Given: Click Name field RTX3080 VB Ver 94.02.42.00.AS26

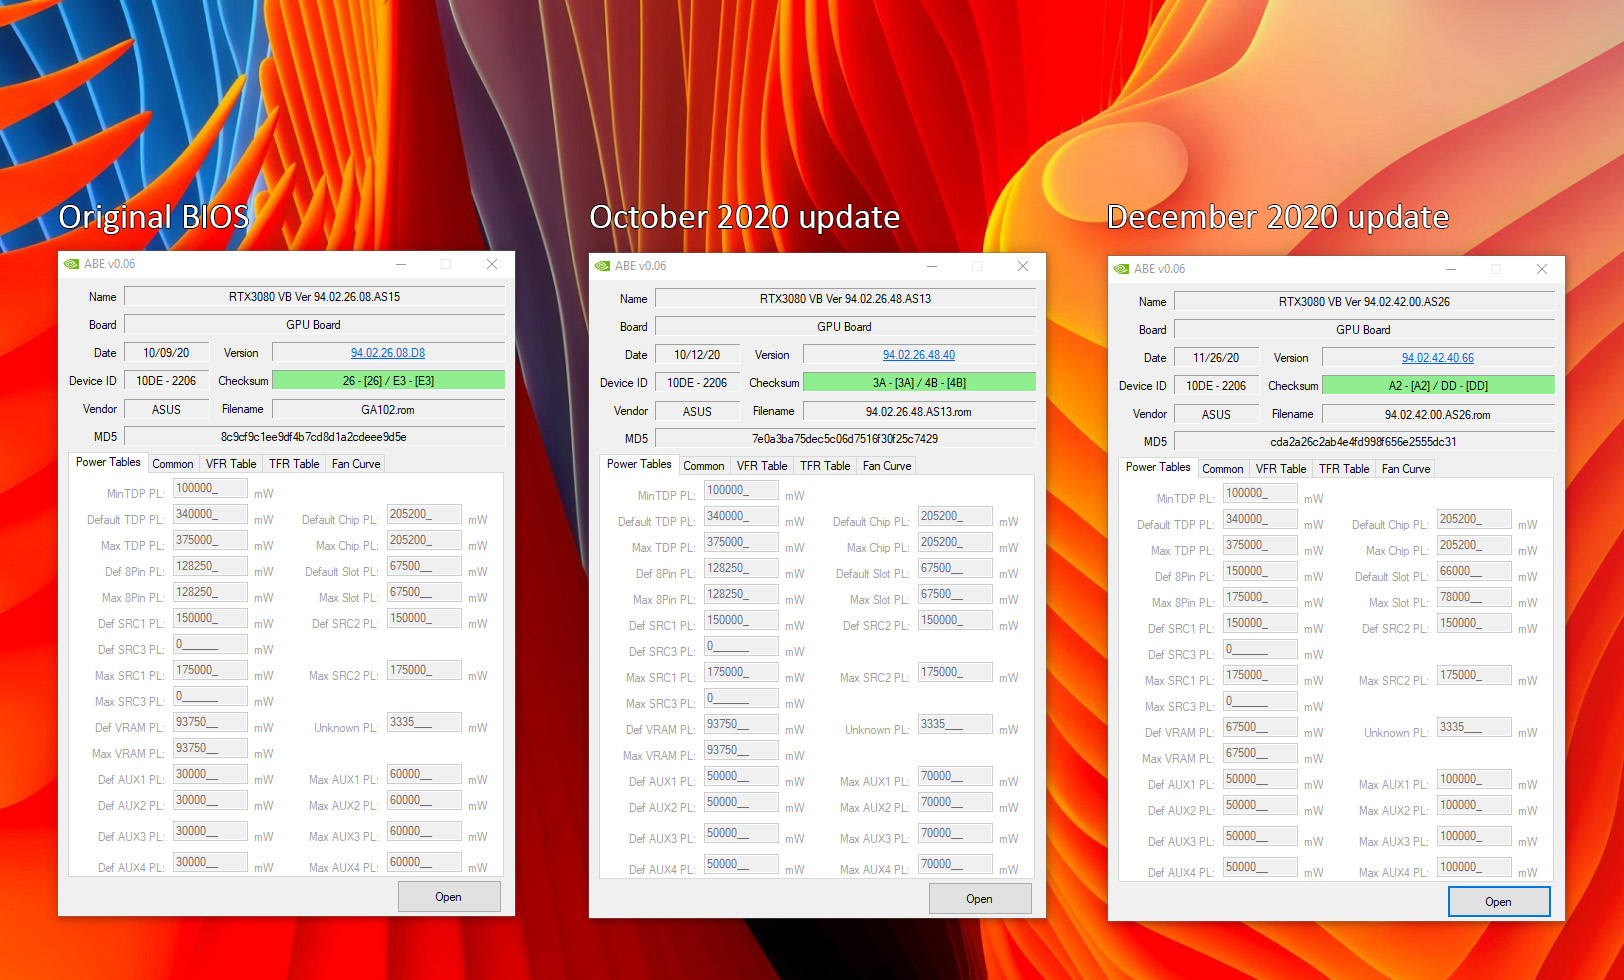Looking at the screenshot, I should click(1364, 301).
